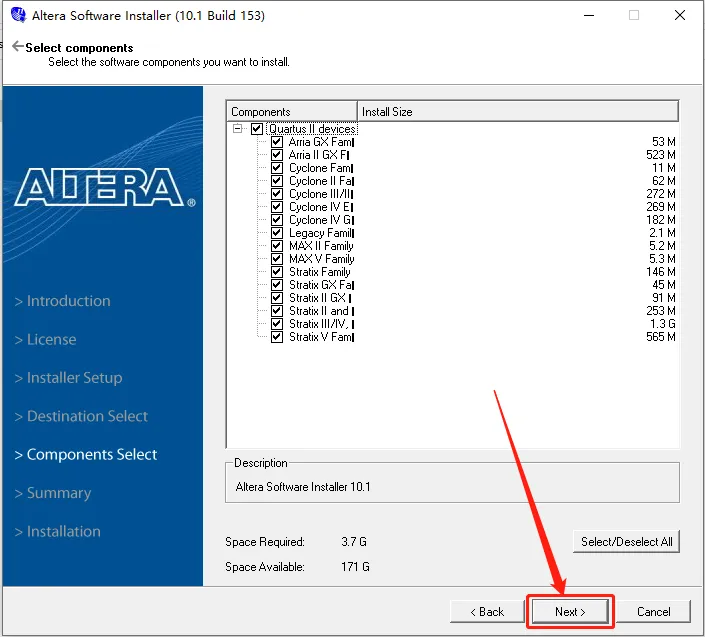Toggle the Stratix III/IV checkbox
Image resolution: width=705 pixels, height=637 pixels.
point(277,325)
